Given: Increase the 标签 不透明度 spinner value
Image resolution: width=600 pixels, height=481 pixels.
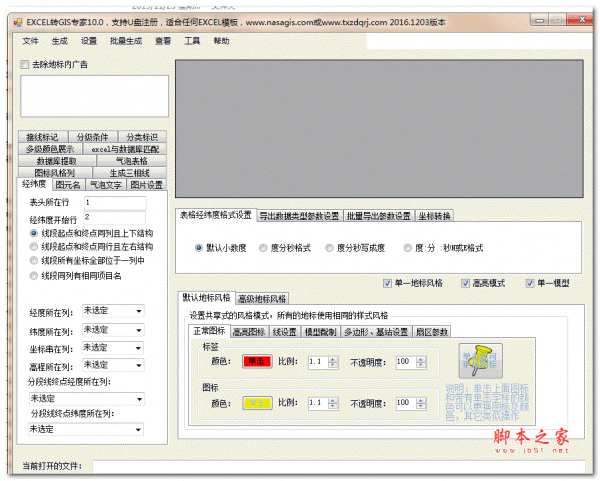Looking at the screenshot, I should coord(421,359).
